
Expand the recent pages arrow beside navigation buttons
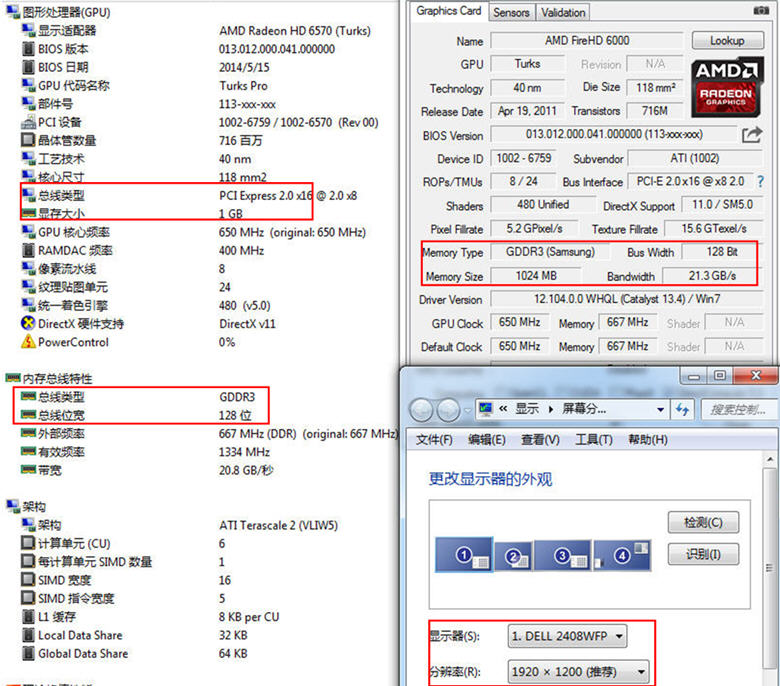tap(467, 410)
